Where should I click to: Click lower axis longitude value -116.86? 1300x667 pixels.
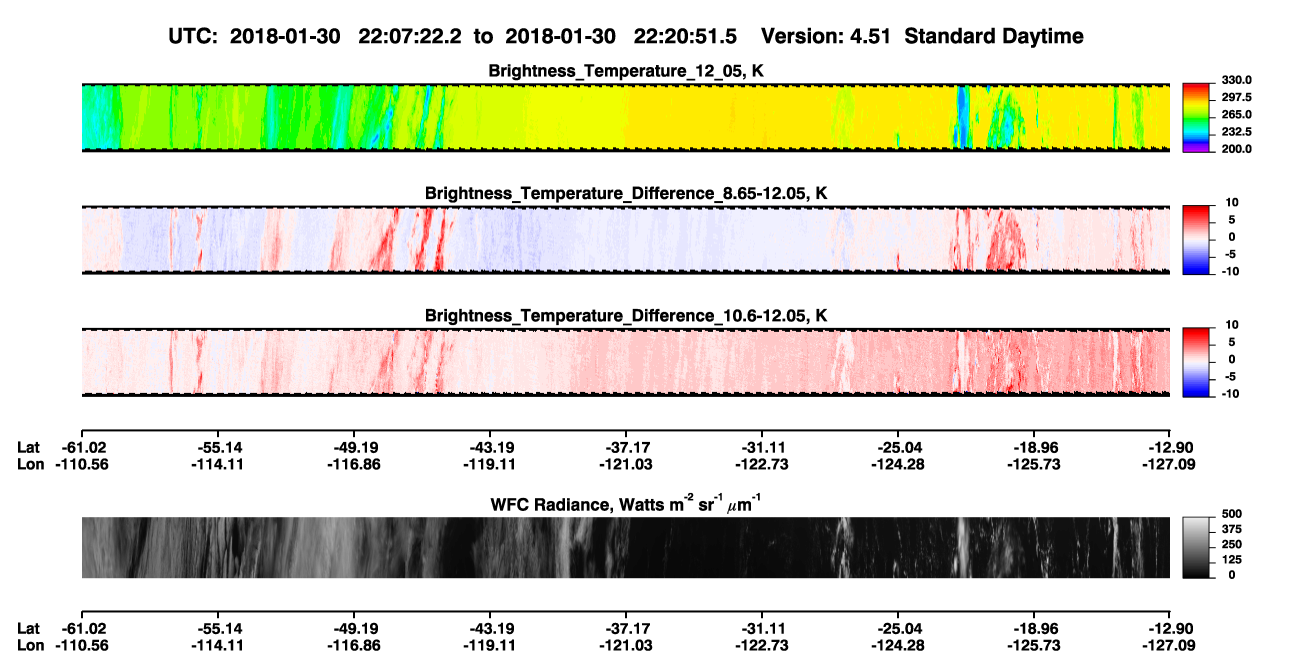point(353,646)
